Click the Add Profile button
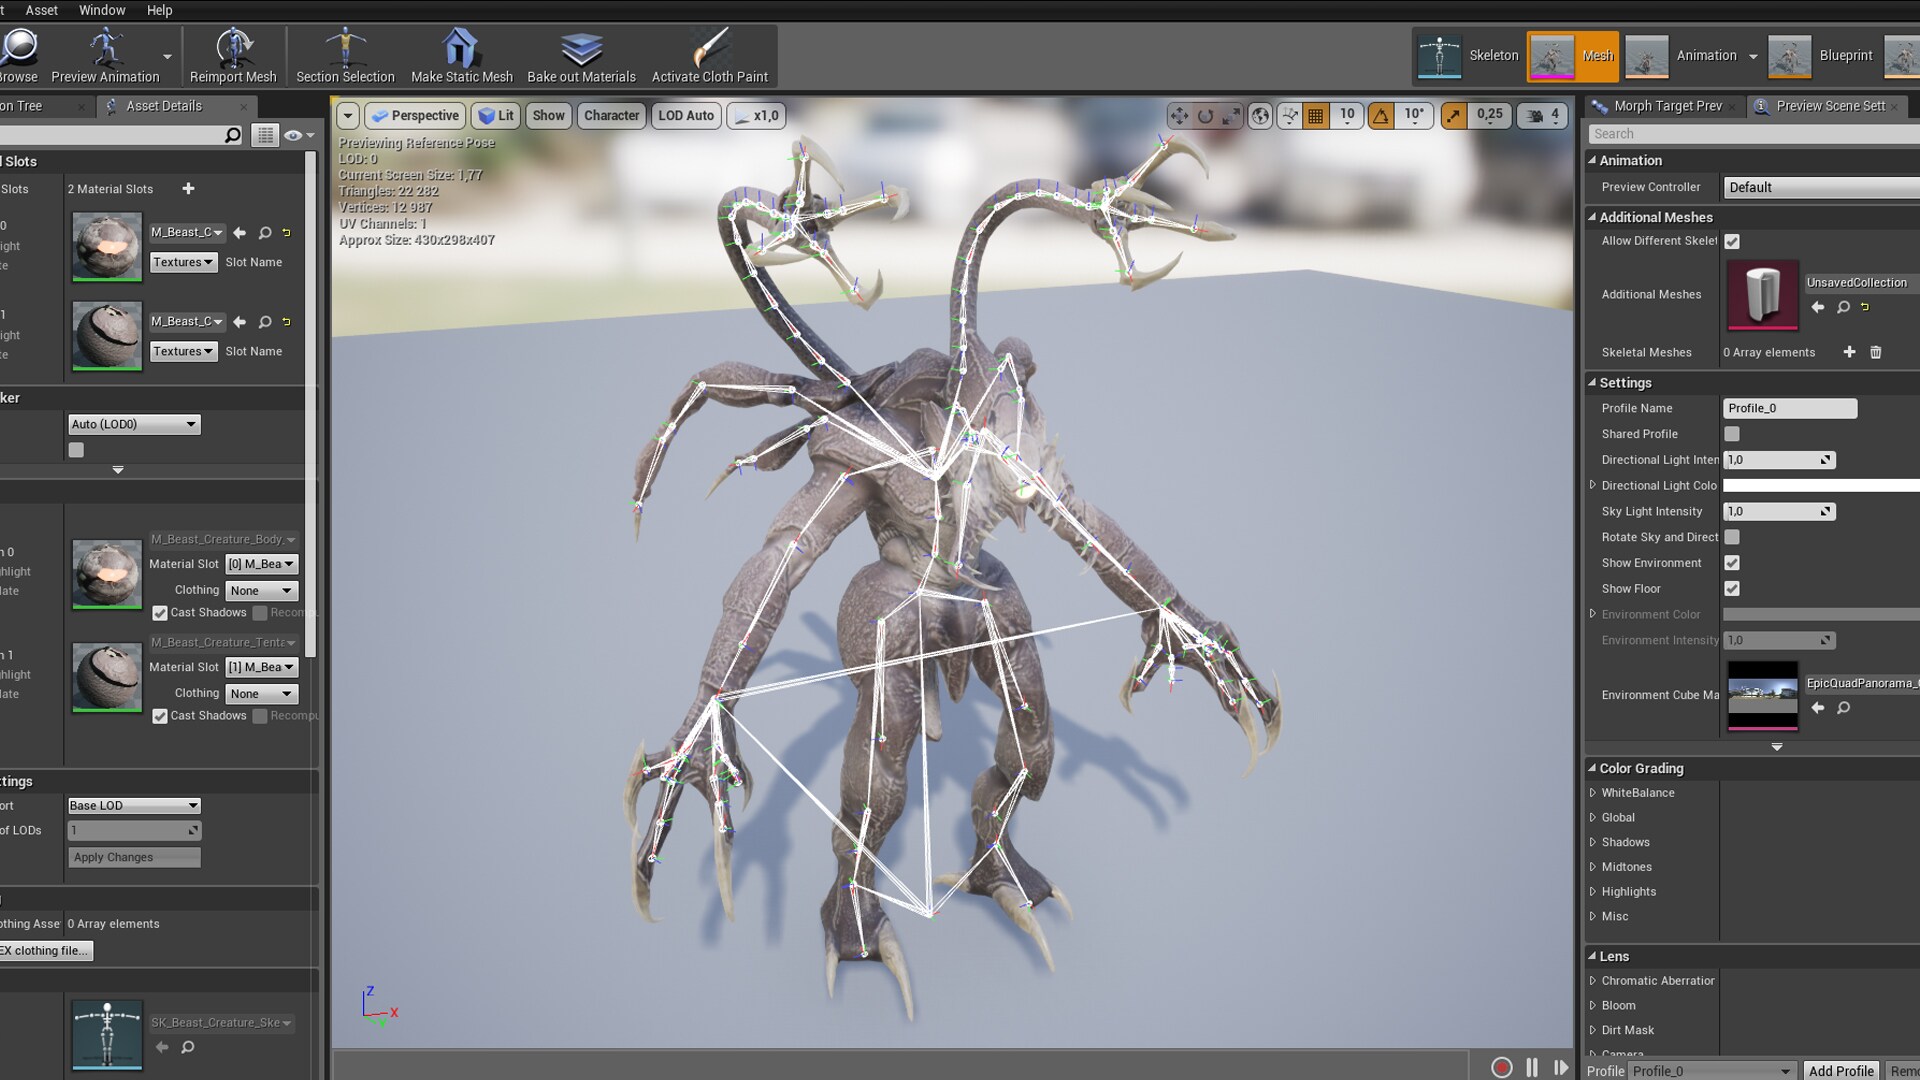This screenshot has width=1920, height=1080. pyautogui.click(x=1841, y=1070)
